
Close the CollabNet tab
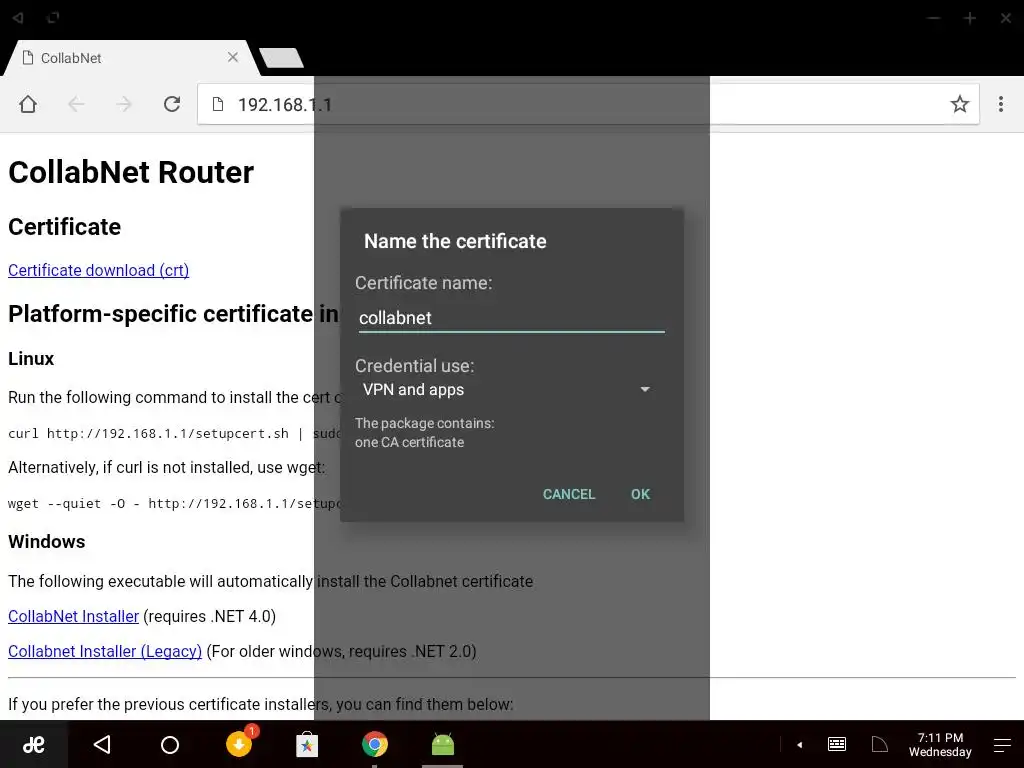232,57
